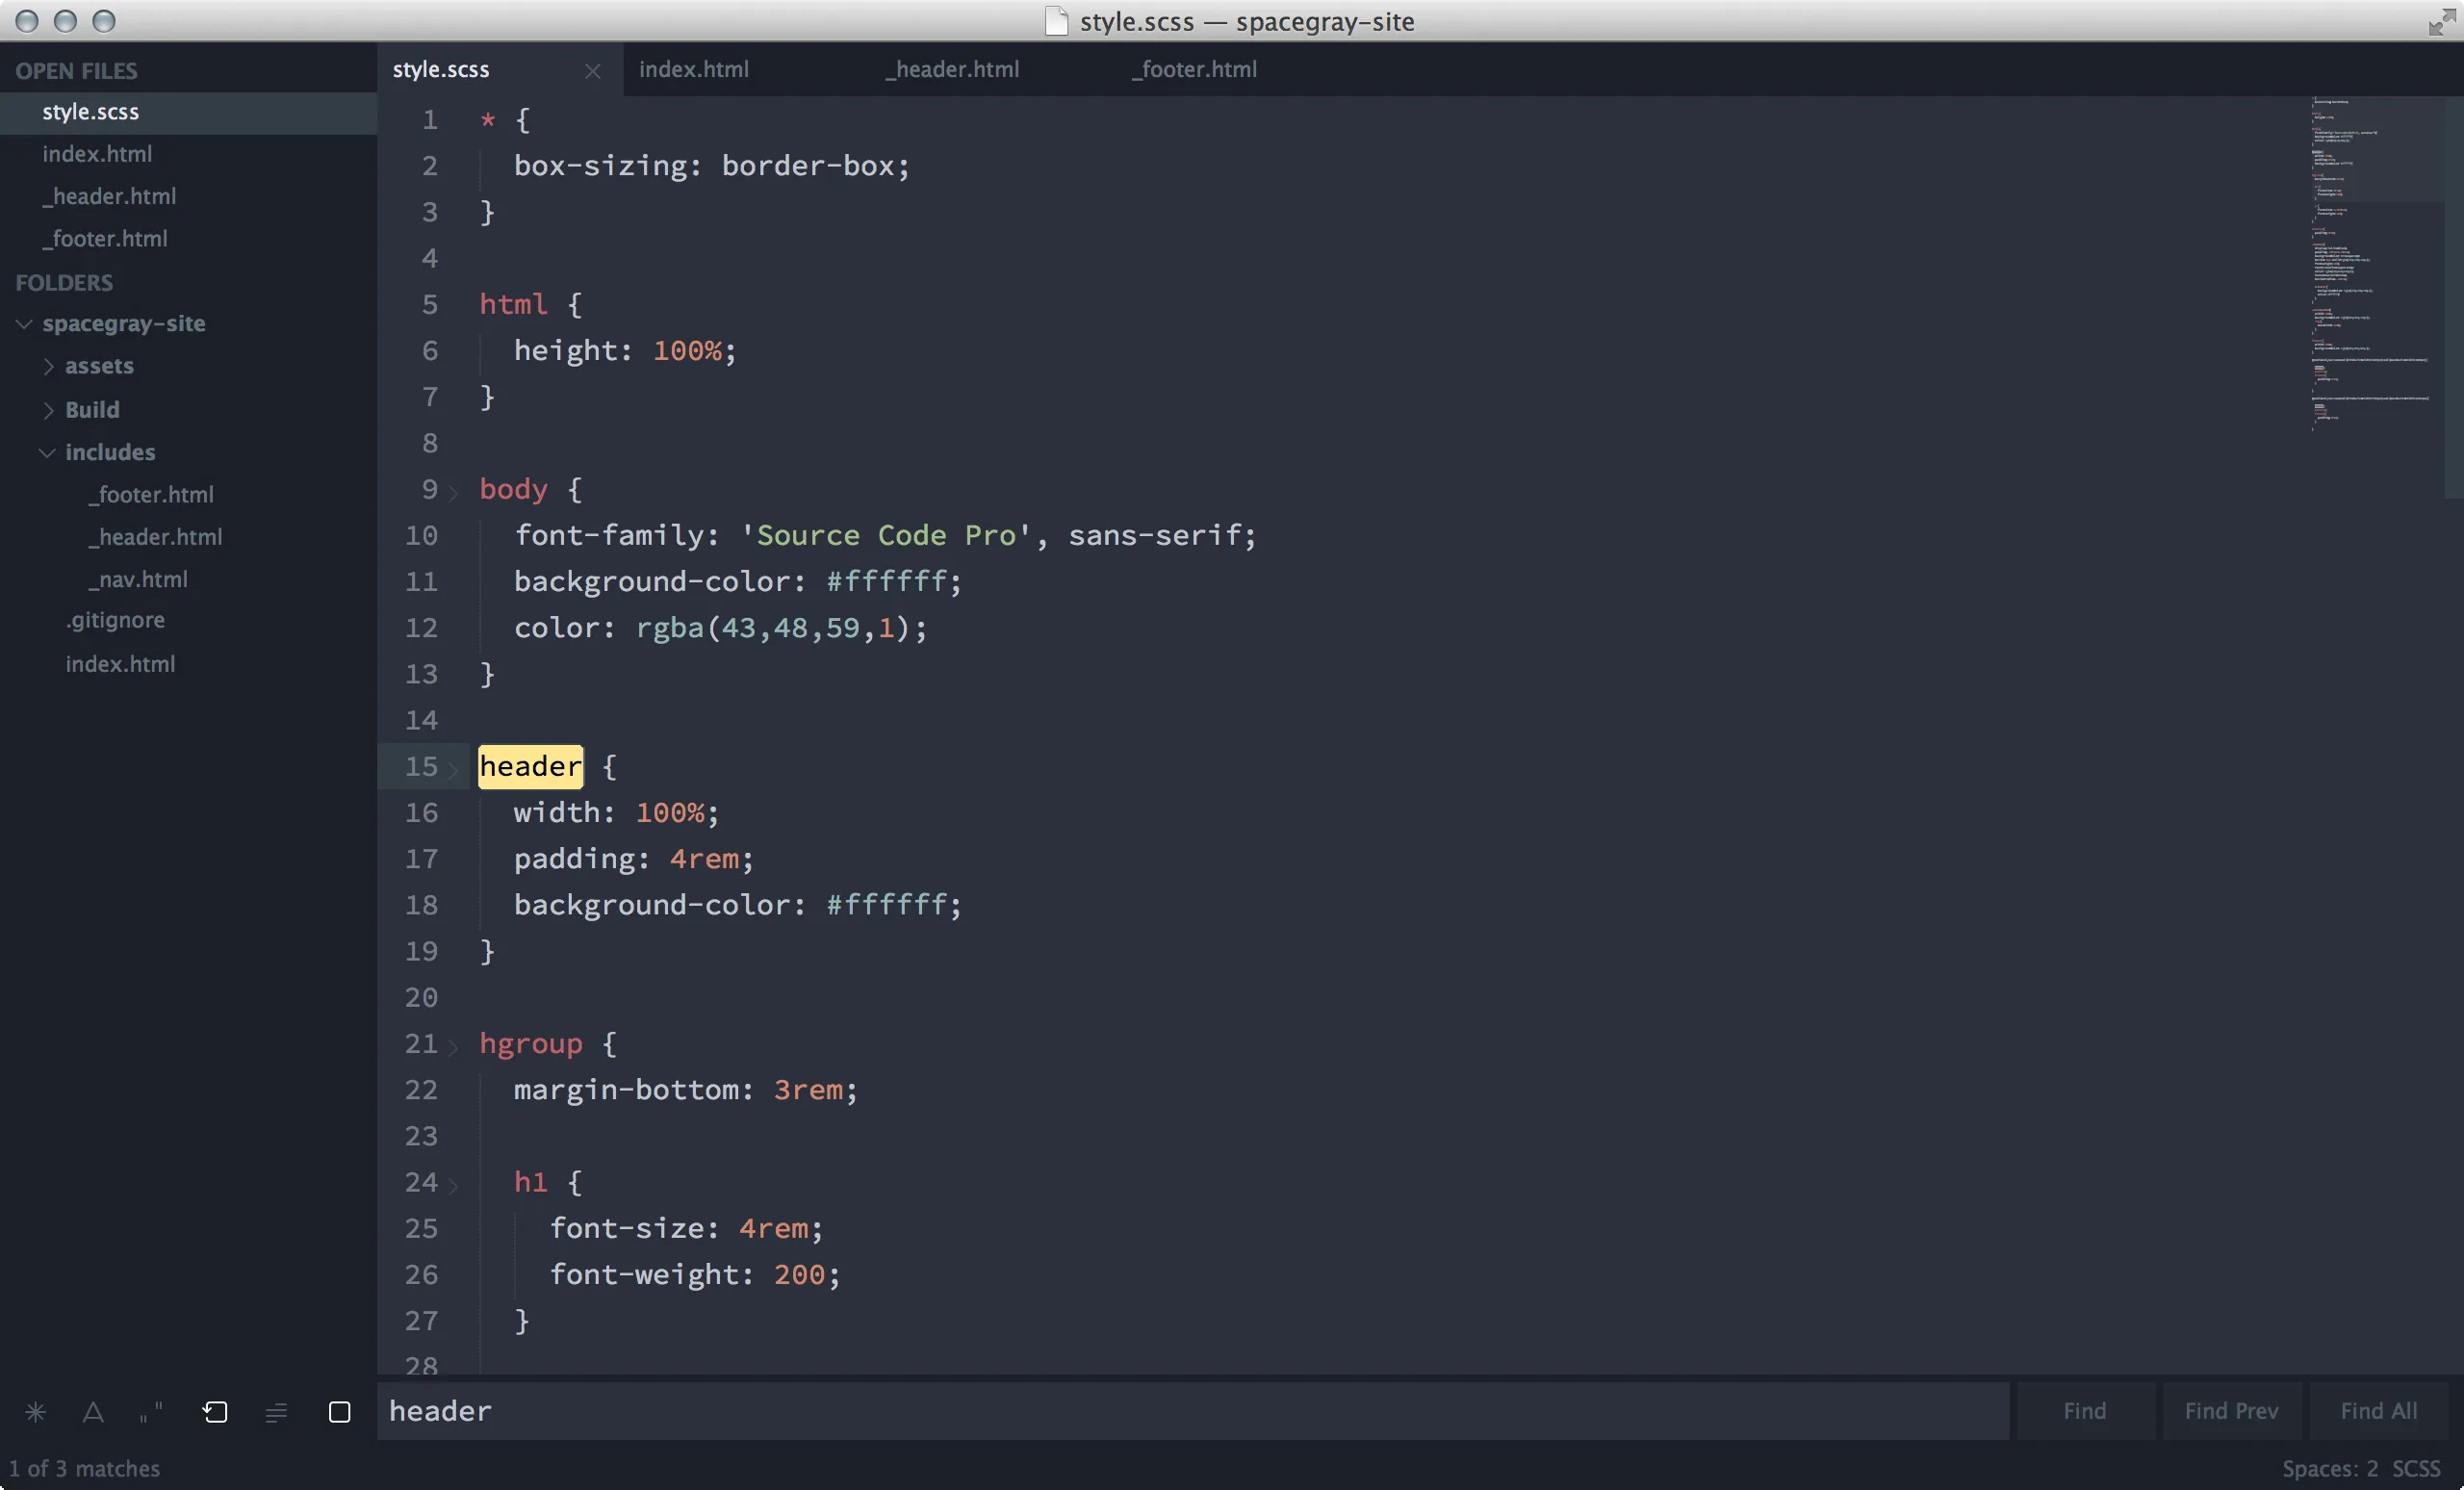Toggle case sensitive search

click(x=93, y=1412)
